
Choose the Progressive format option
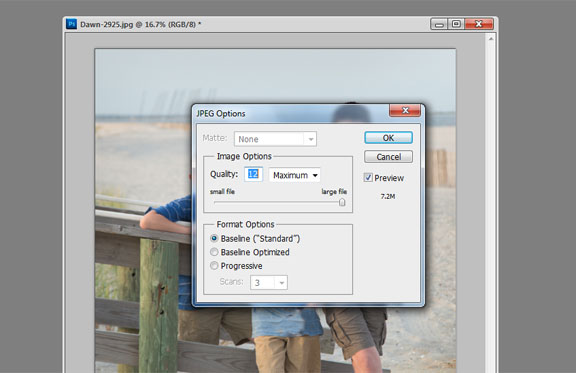pos(214,265)
